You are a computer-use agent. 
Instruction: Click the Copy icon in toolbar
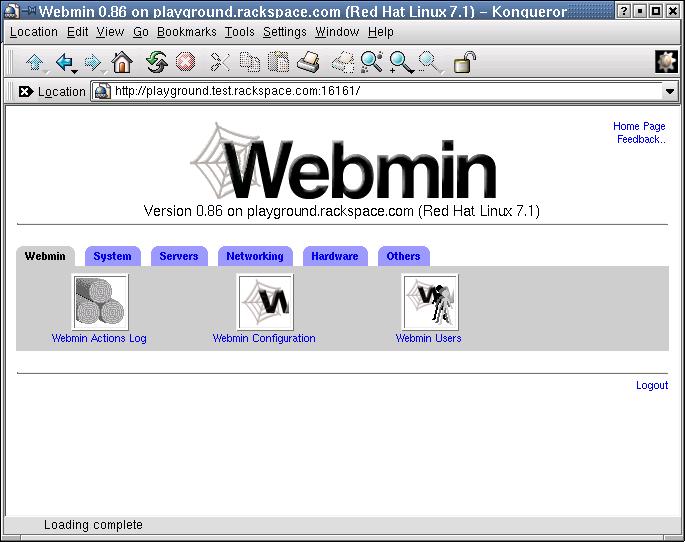250,62
